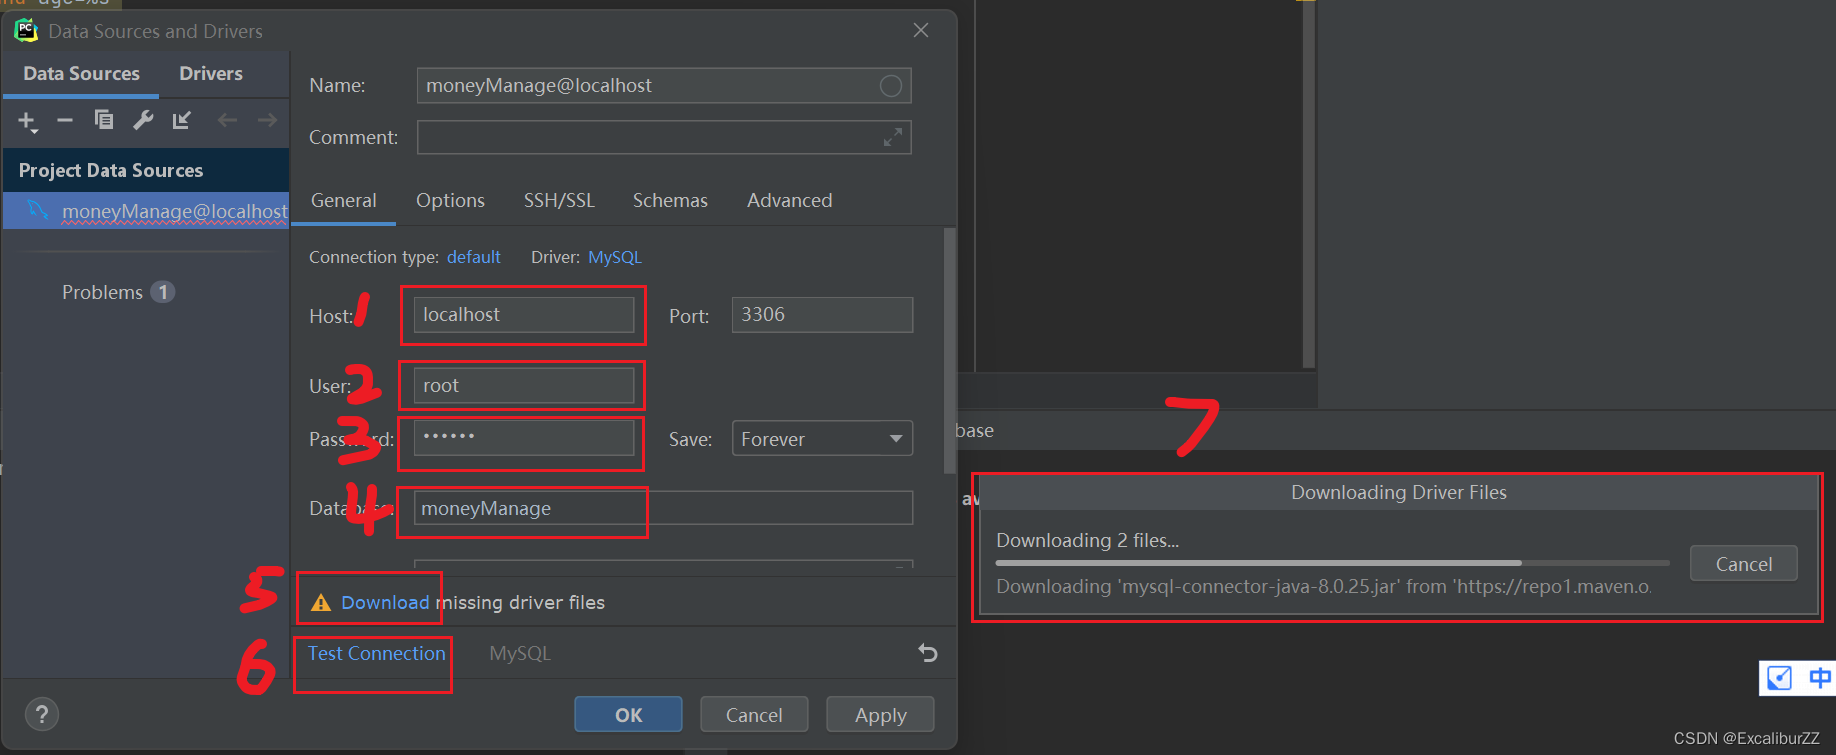The image size is (1836, 755).
Task: Click the mysql-connector-java-8.0.25.jar status text
Action: tap(1323, 587)
